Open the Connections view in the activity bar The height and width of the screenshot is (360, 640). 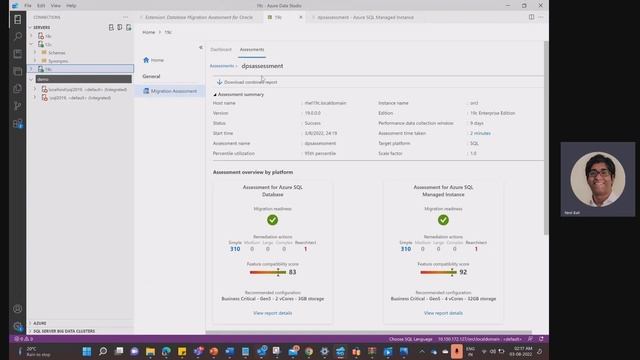18,19
